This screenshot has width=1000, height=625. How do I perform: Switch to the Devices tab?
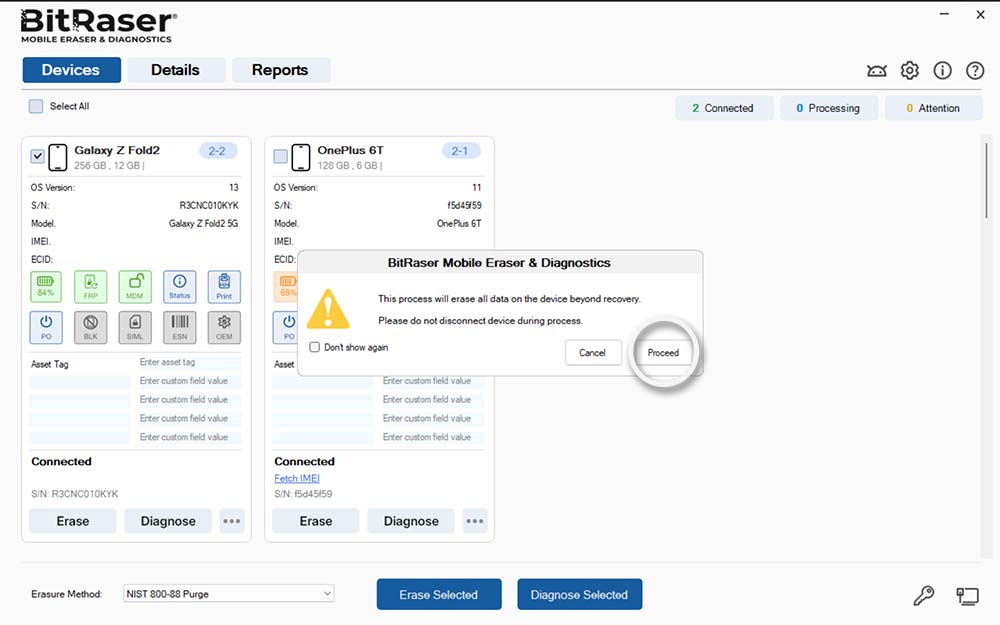pyautogui.click(x=71, y=70)
